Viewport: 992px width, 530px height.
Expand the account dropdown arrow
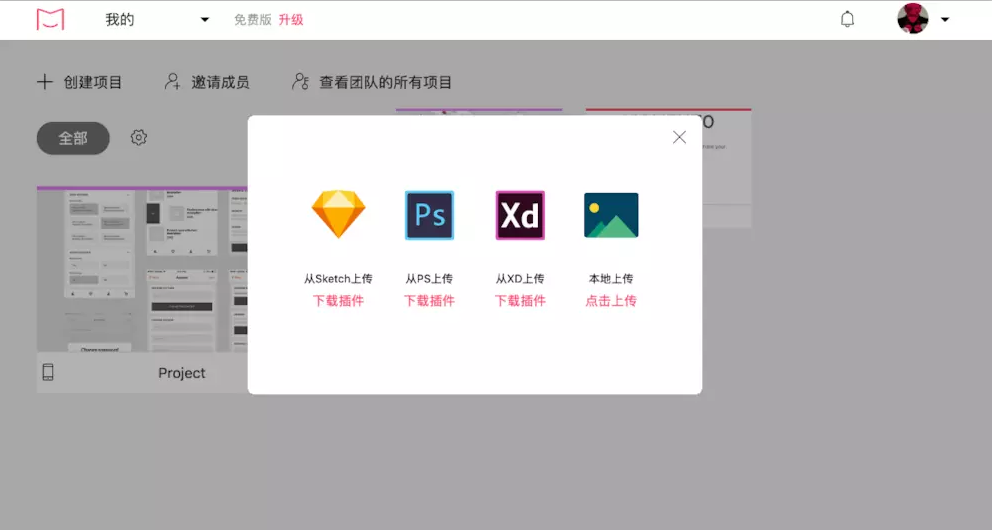pyautogui.click(x=945, y=20)
